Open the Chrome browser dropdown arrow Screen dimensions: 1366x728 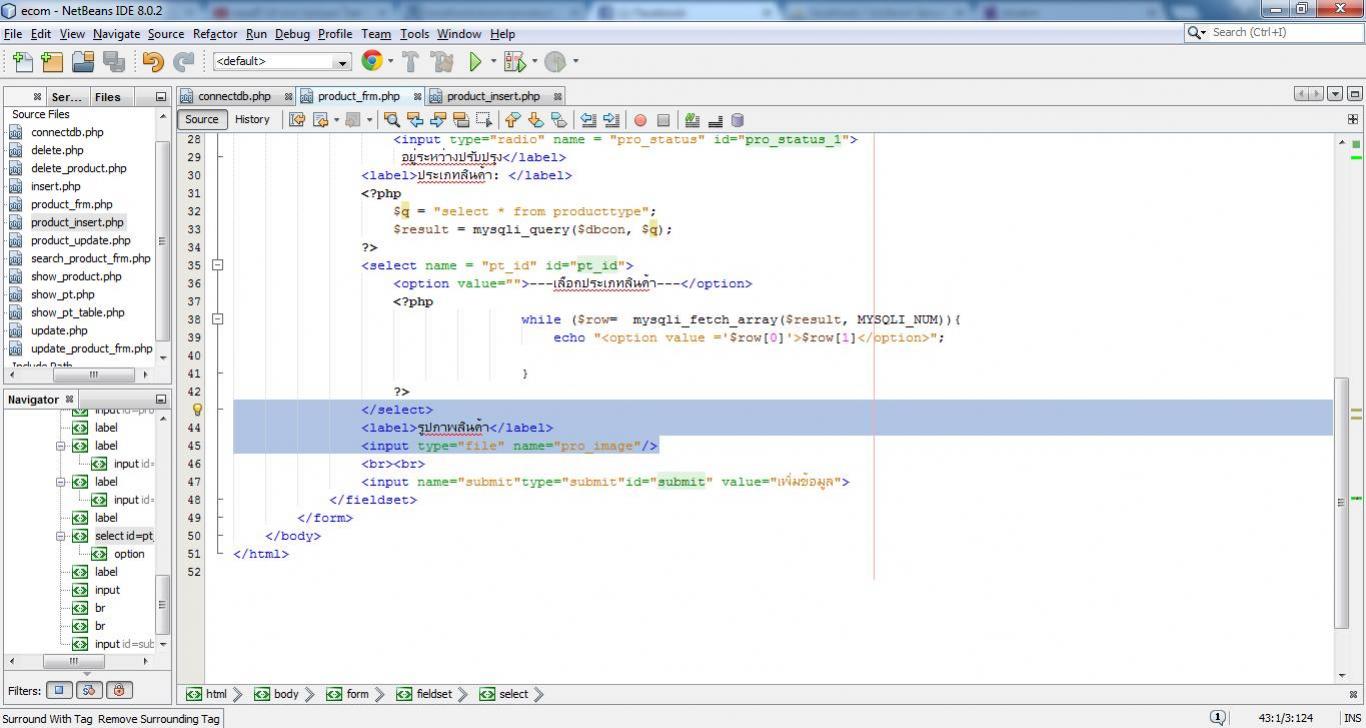391,61
